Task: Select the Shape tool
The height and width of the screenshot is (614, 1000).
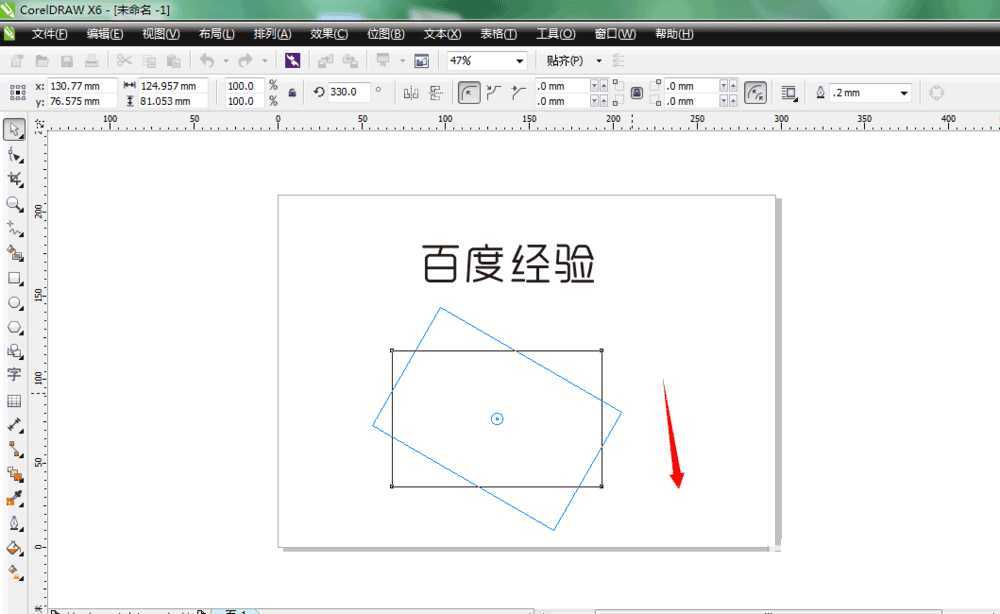Action: coord(14,155)
